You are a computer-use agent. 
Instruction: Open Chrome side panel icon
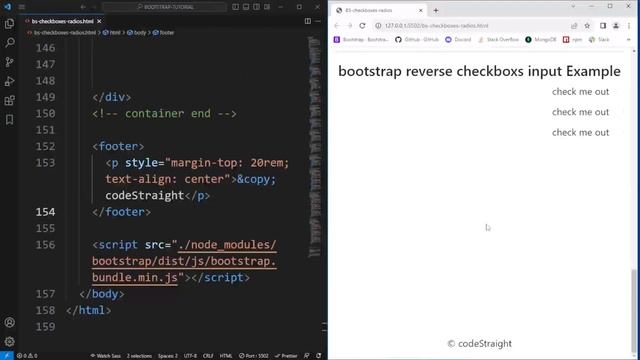pyautogui.click(x=603, y=25)
